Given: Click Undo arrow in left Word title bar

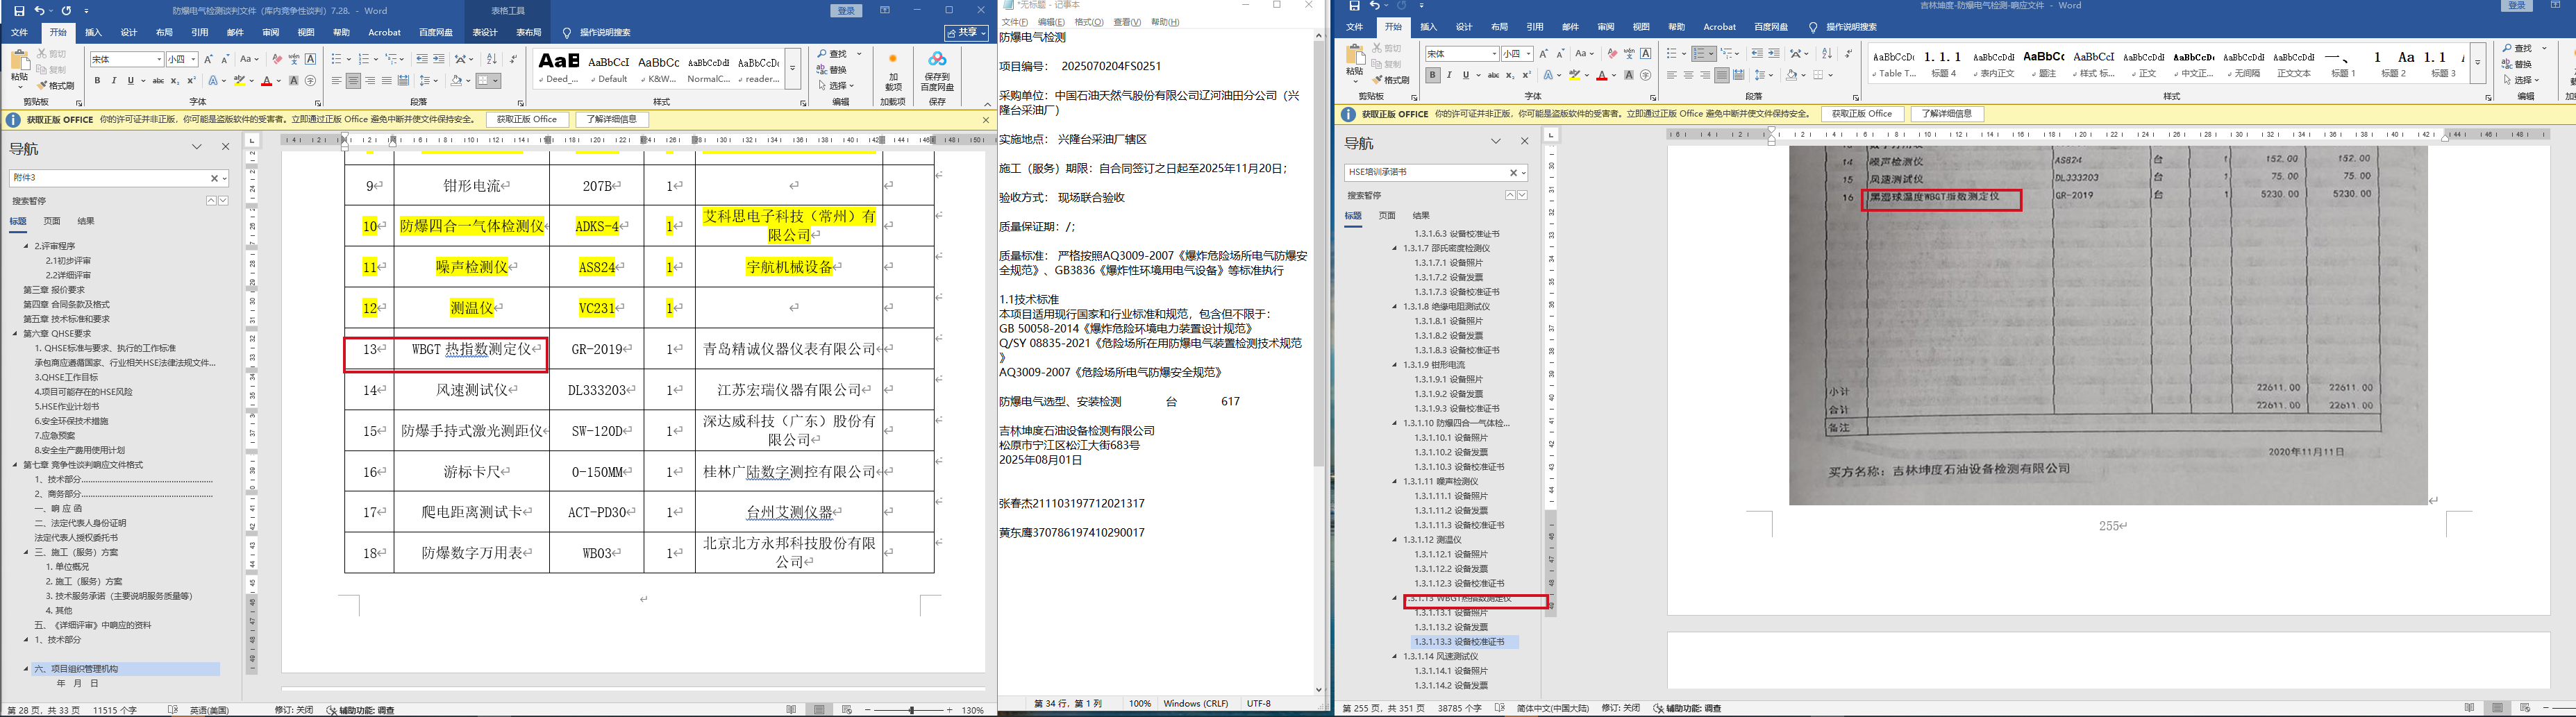Looking at the screenshot, I should click(40, 10).
